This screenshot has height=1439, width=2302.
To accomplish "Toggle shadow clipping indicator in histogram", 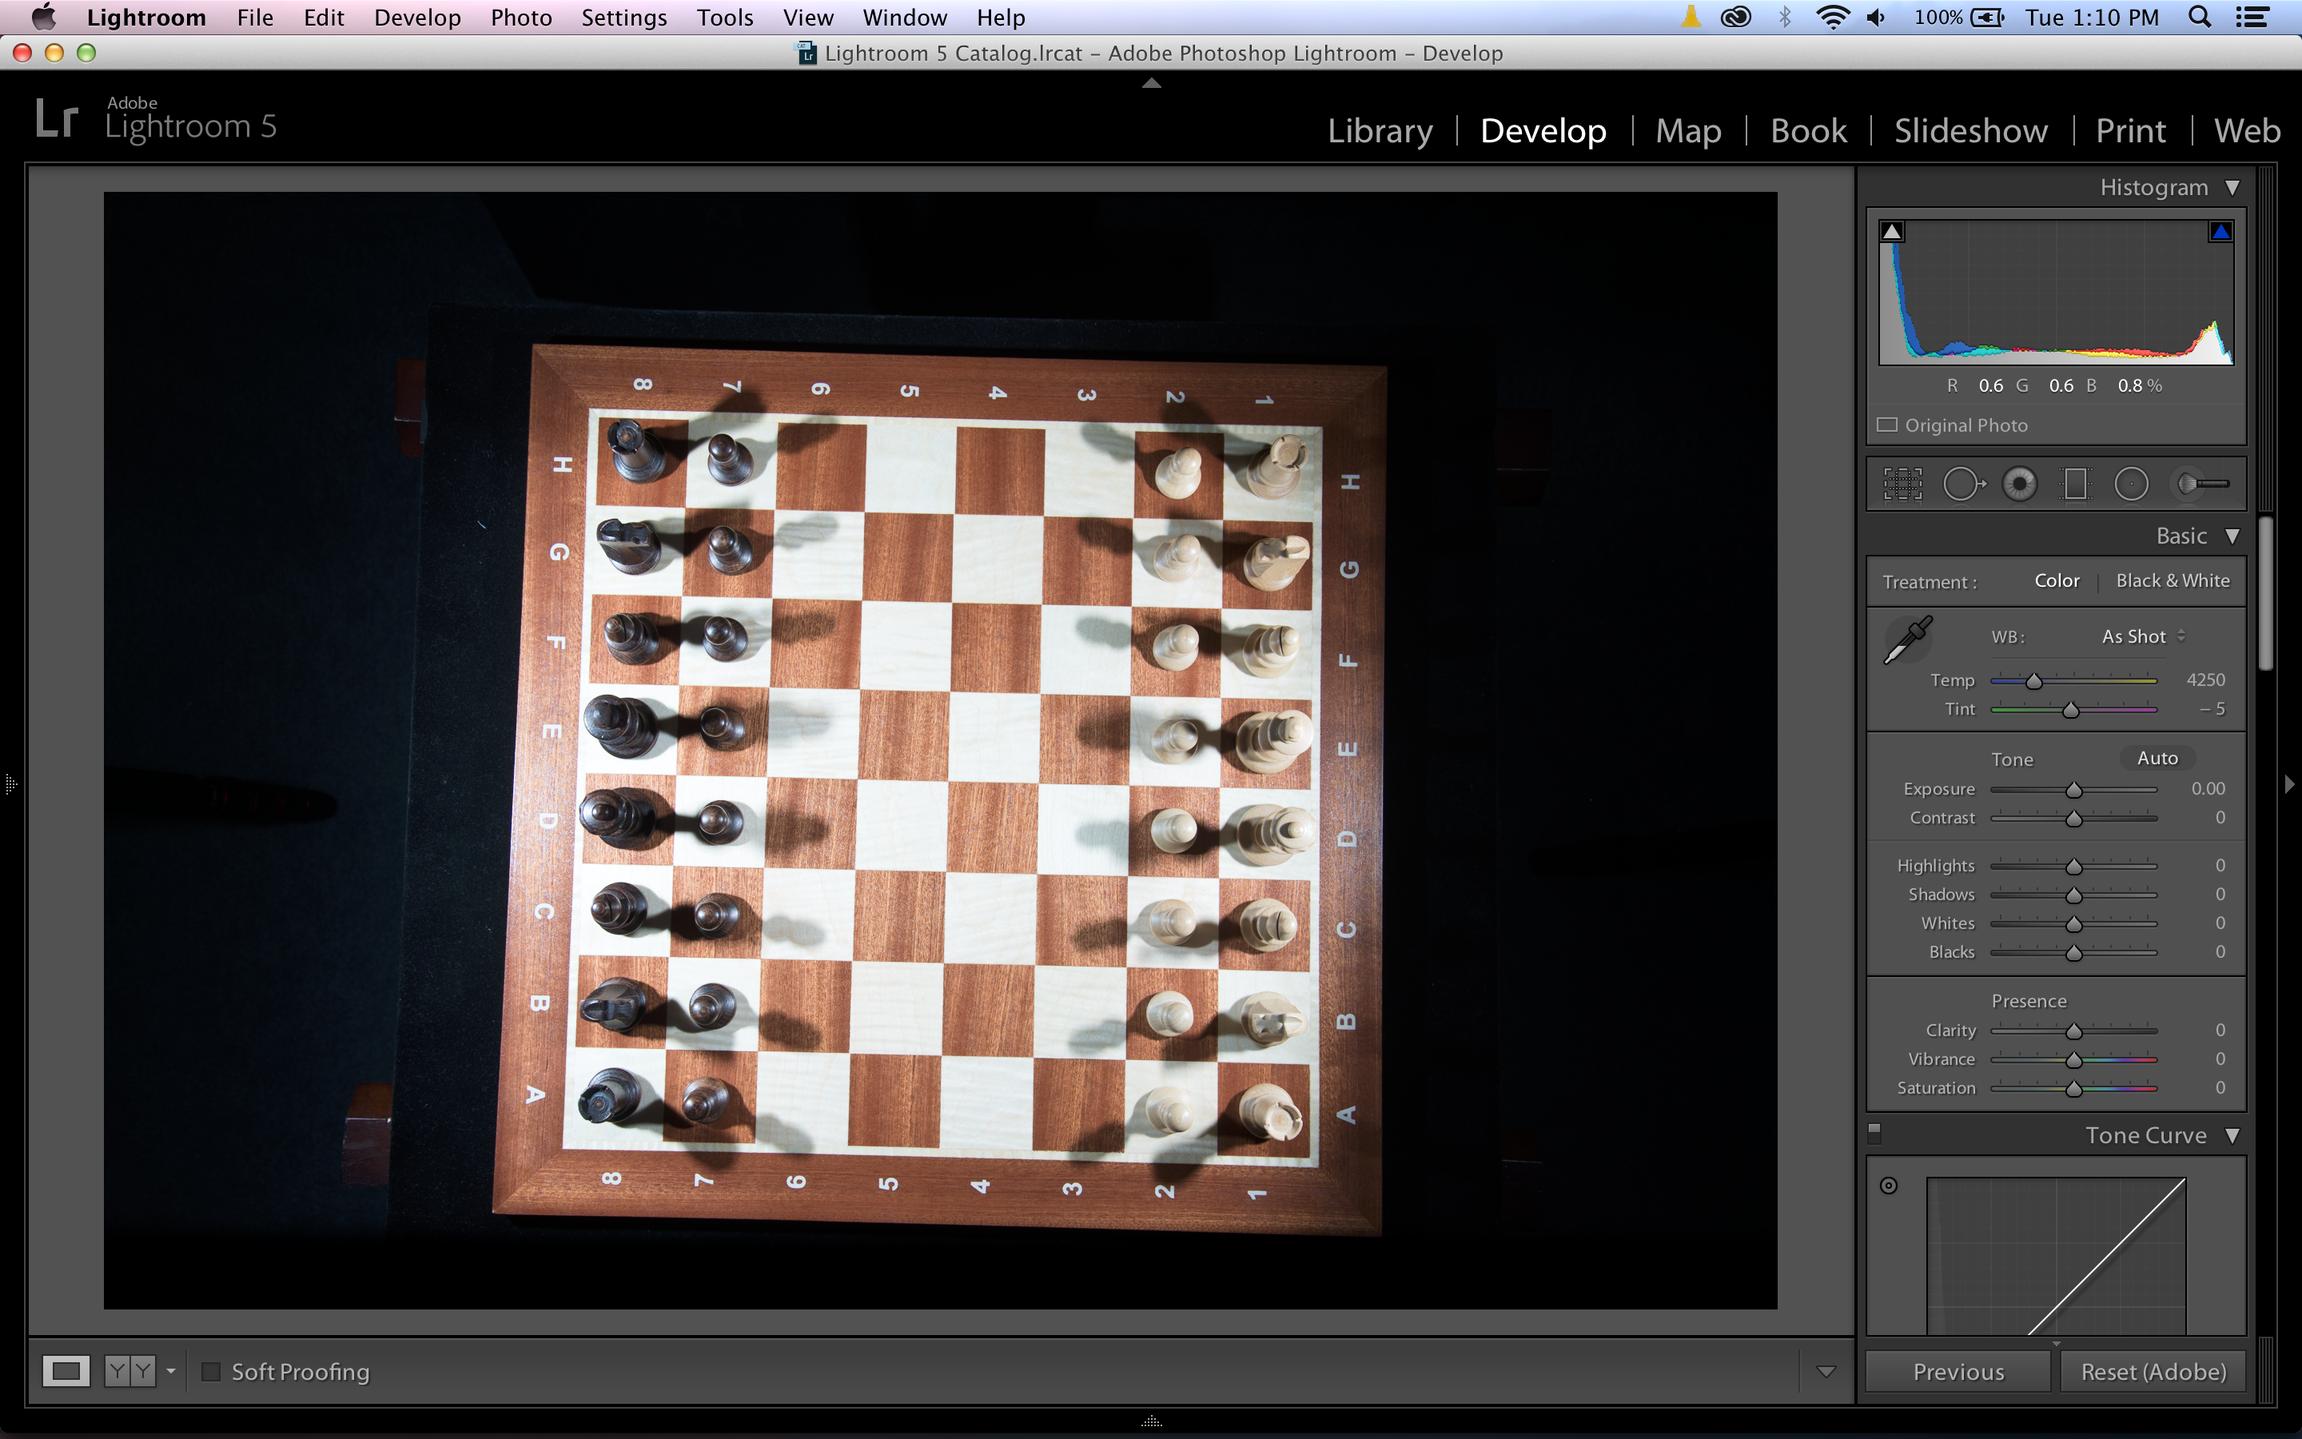I will point(1892,232).
